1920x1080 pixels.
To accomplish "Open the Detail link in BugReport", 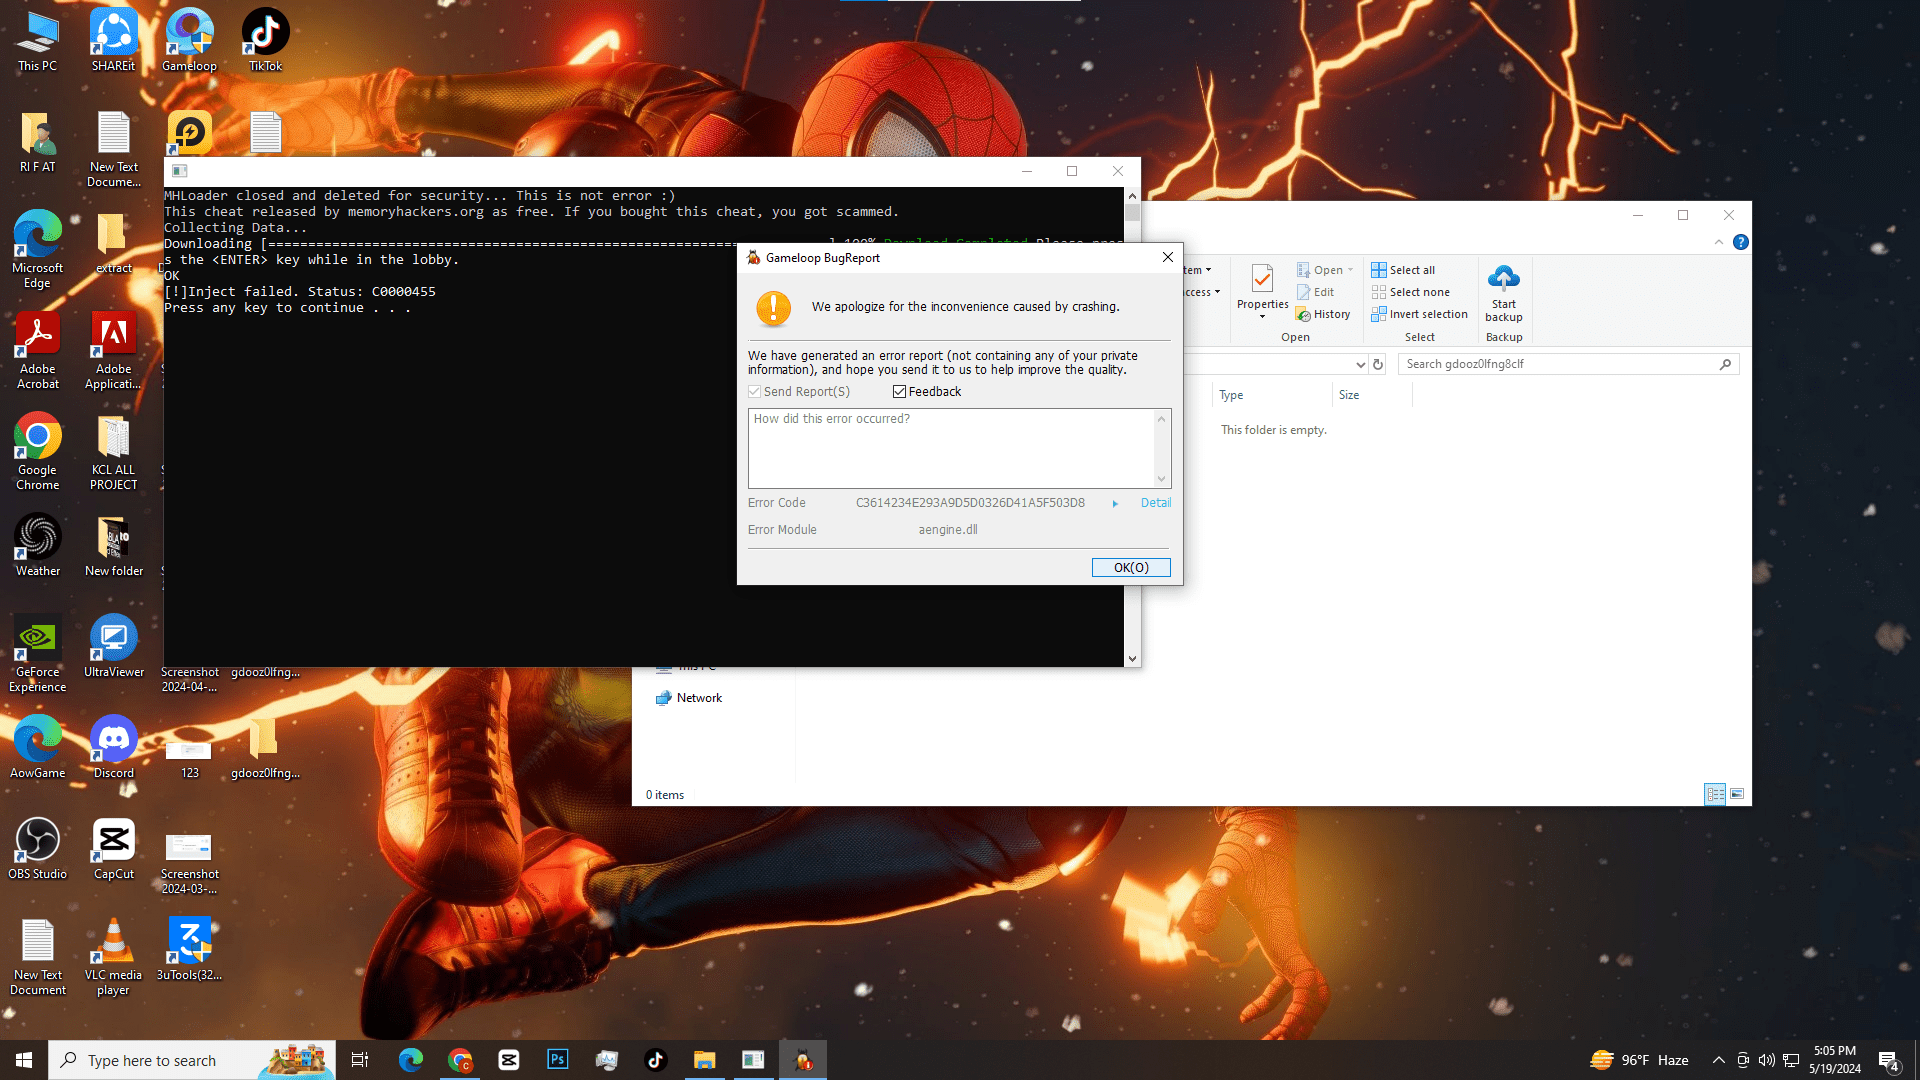I will (1156, 503).
